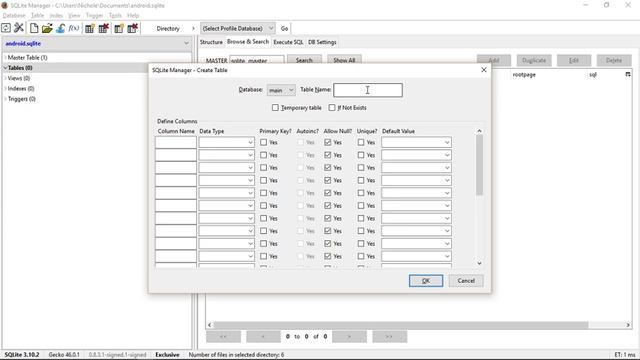The image size is (640, 360).
Task: Click the first-page << navigation button
Action: tap(223, 336)
